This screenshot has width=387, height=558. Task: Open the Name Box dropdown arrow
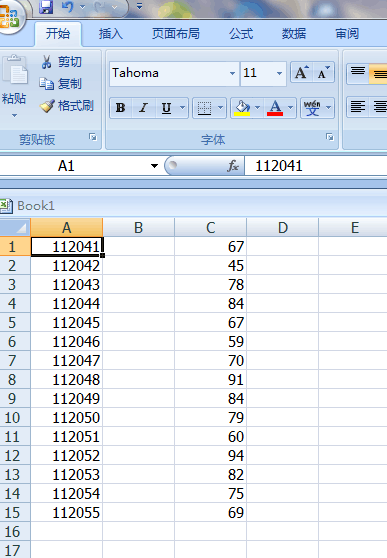click(154, 166)
